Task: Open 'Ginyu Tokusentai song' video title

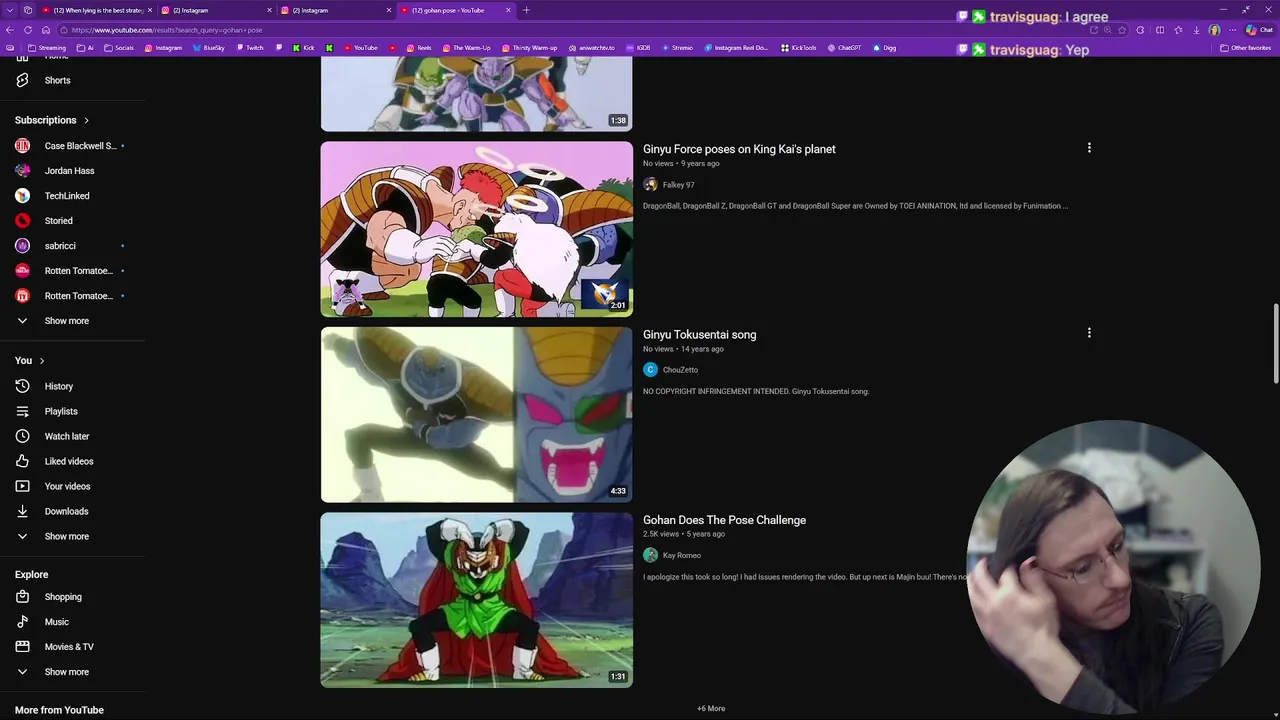Action: click(x=699, y=334)
